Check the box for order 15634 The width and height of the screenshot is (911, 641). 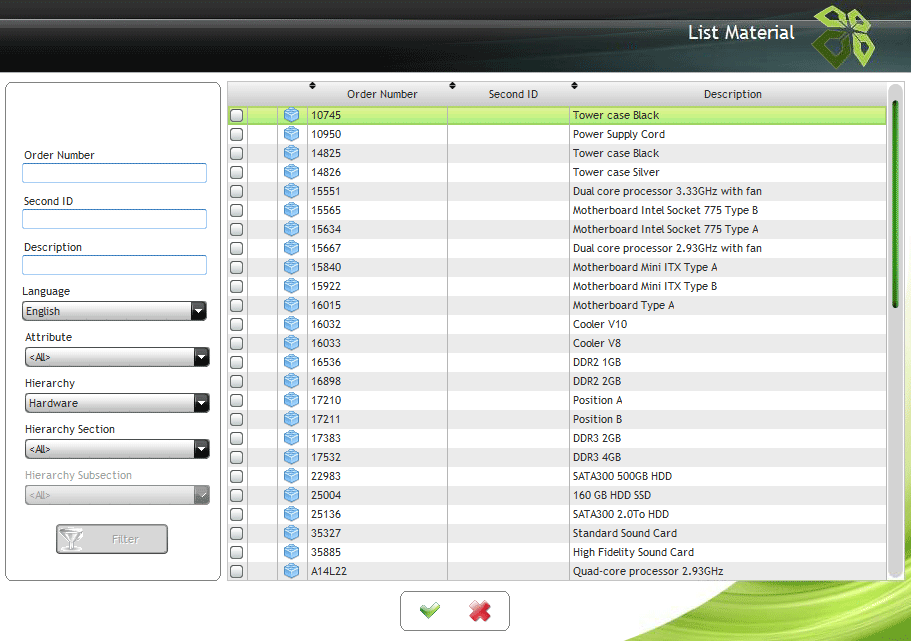click(x=237, y=230)
